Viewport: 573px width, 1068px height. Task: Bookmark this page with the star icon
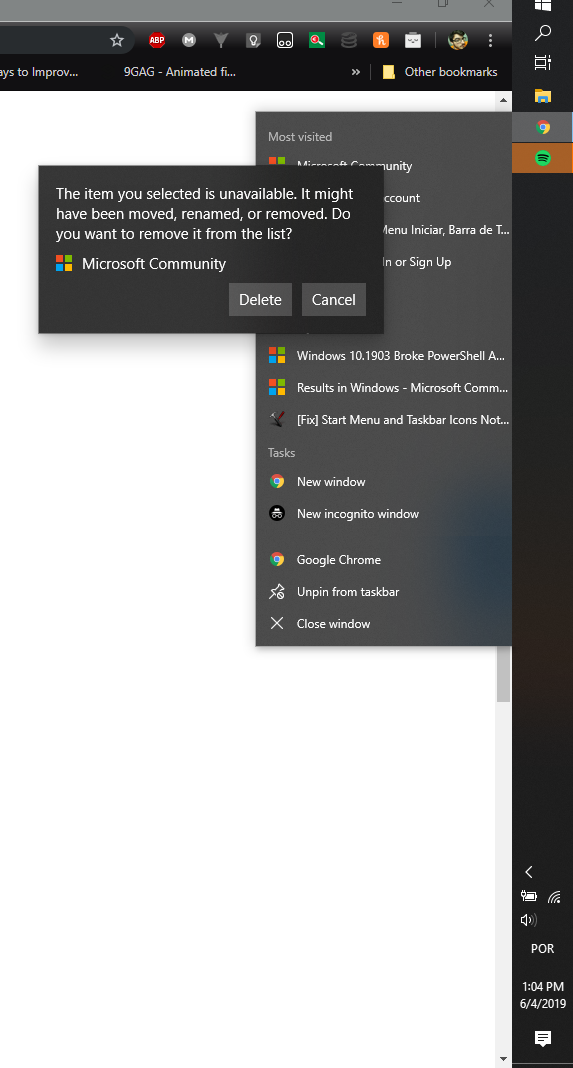(x=117, y=40)
